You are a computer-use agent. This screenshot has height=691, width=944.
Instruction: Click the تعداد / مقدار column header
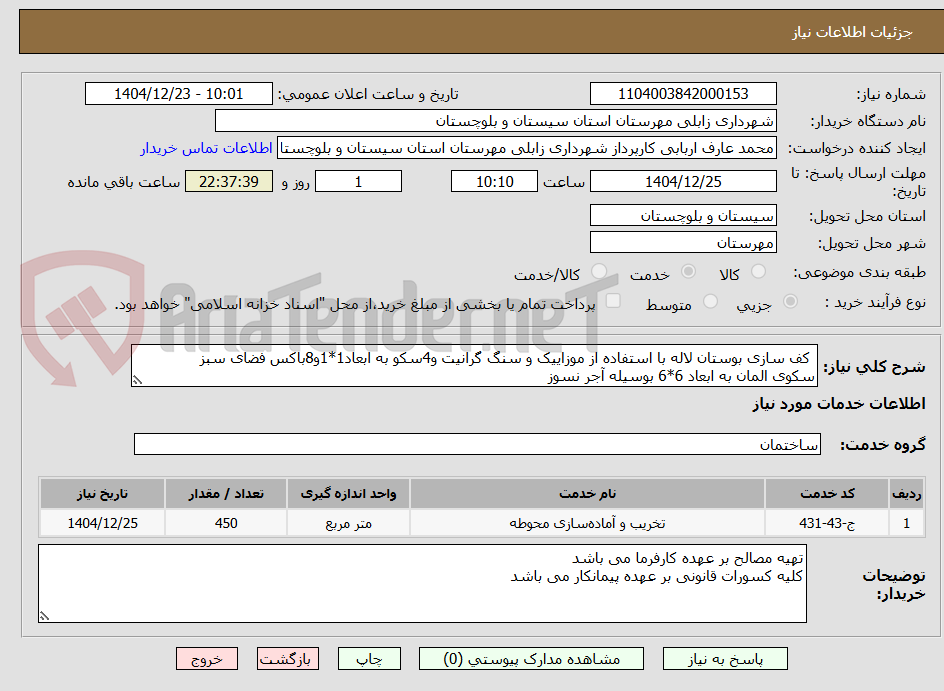tap(226, 494)
